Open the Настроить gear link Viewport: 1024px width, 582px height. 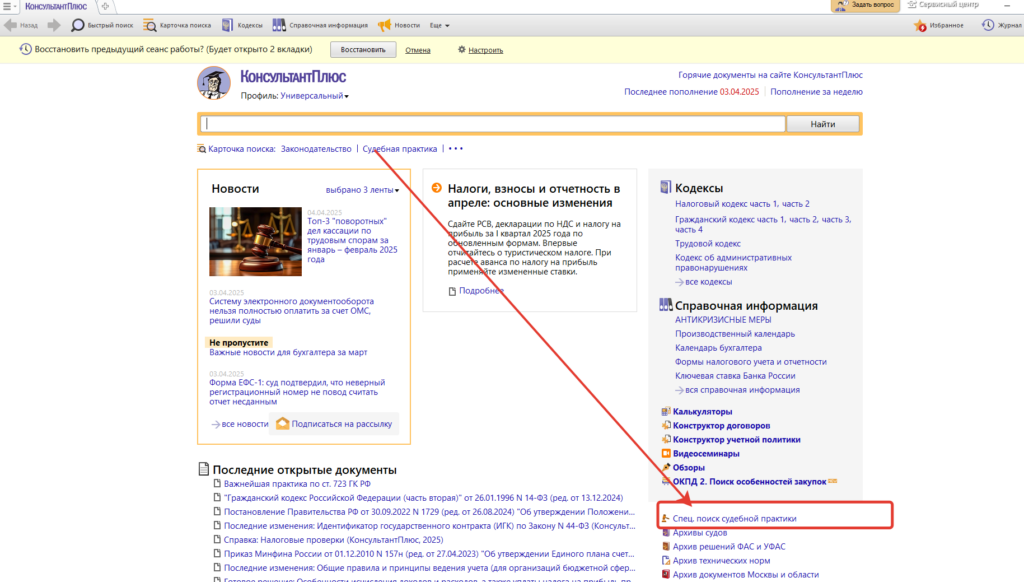tap(480, 50)
